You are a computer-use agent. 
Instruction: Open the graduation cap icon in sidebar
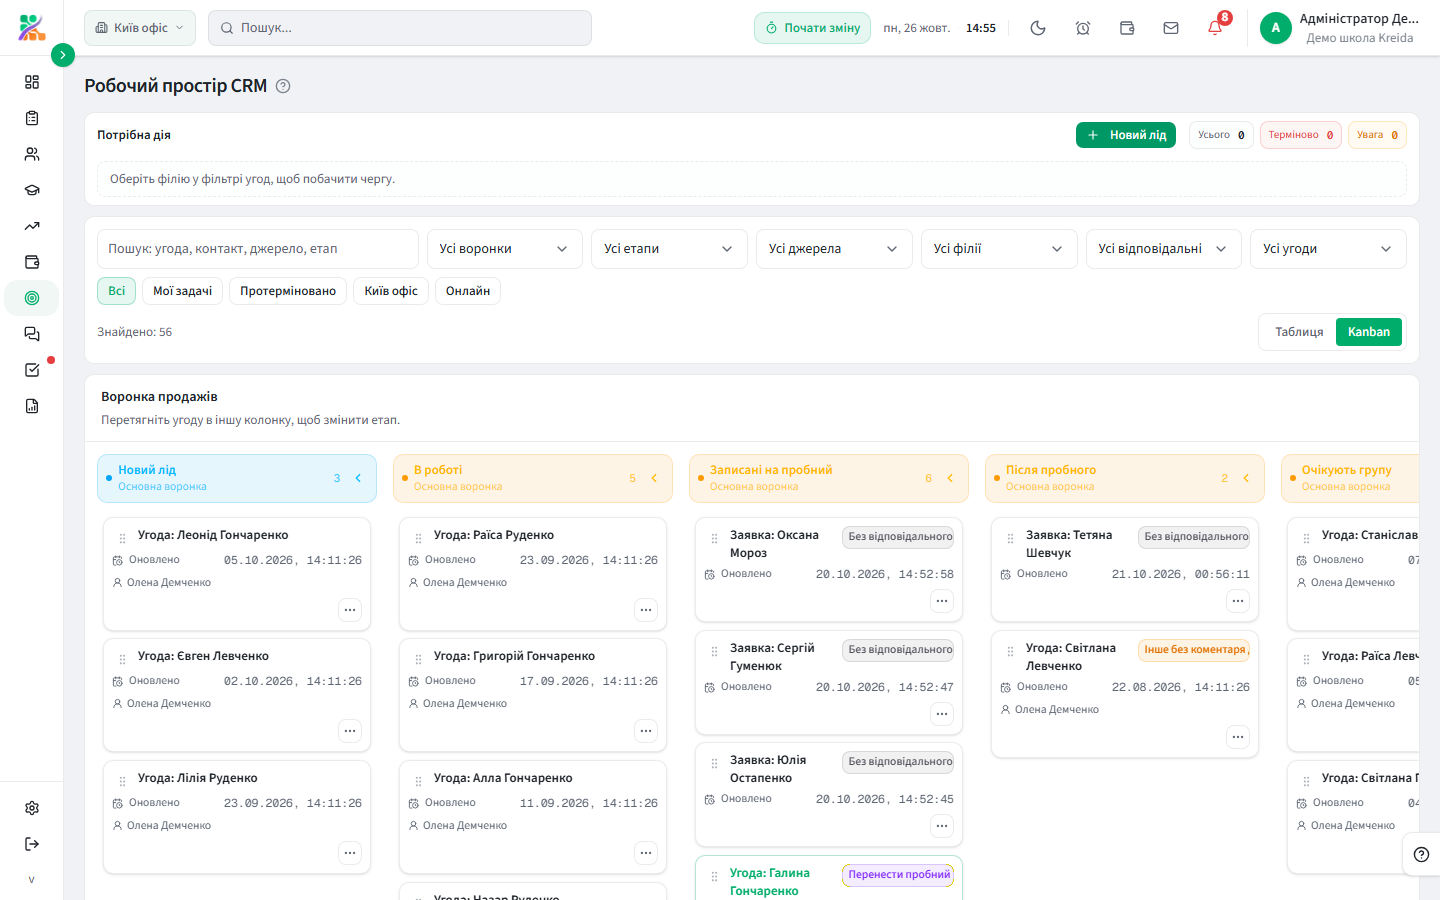point(32,190)
